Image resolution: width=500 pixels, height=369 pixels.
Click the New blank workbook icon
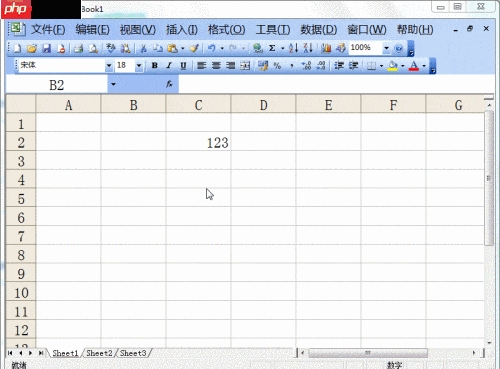tap(17, 49)
